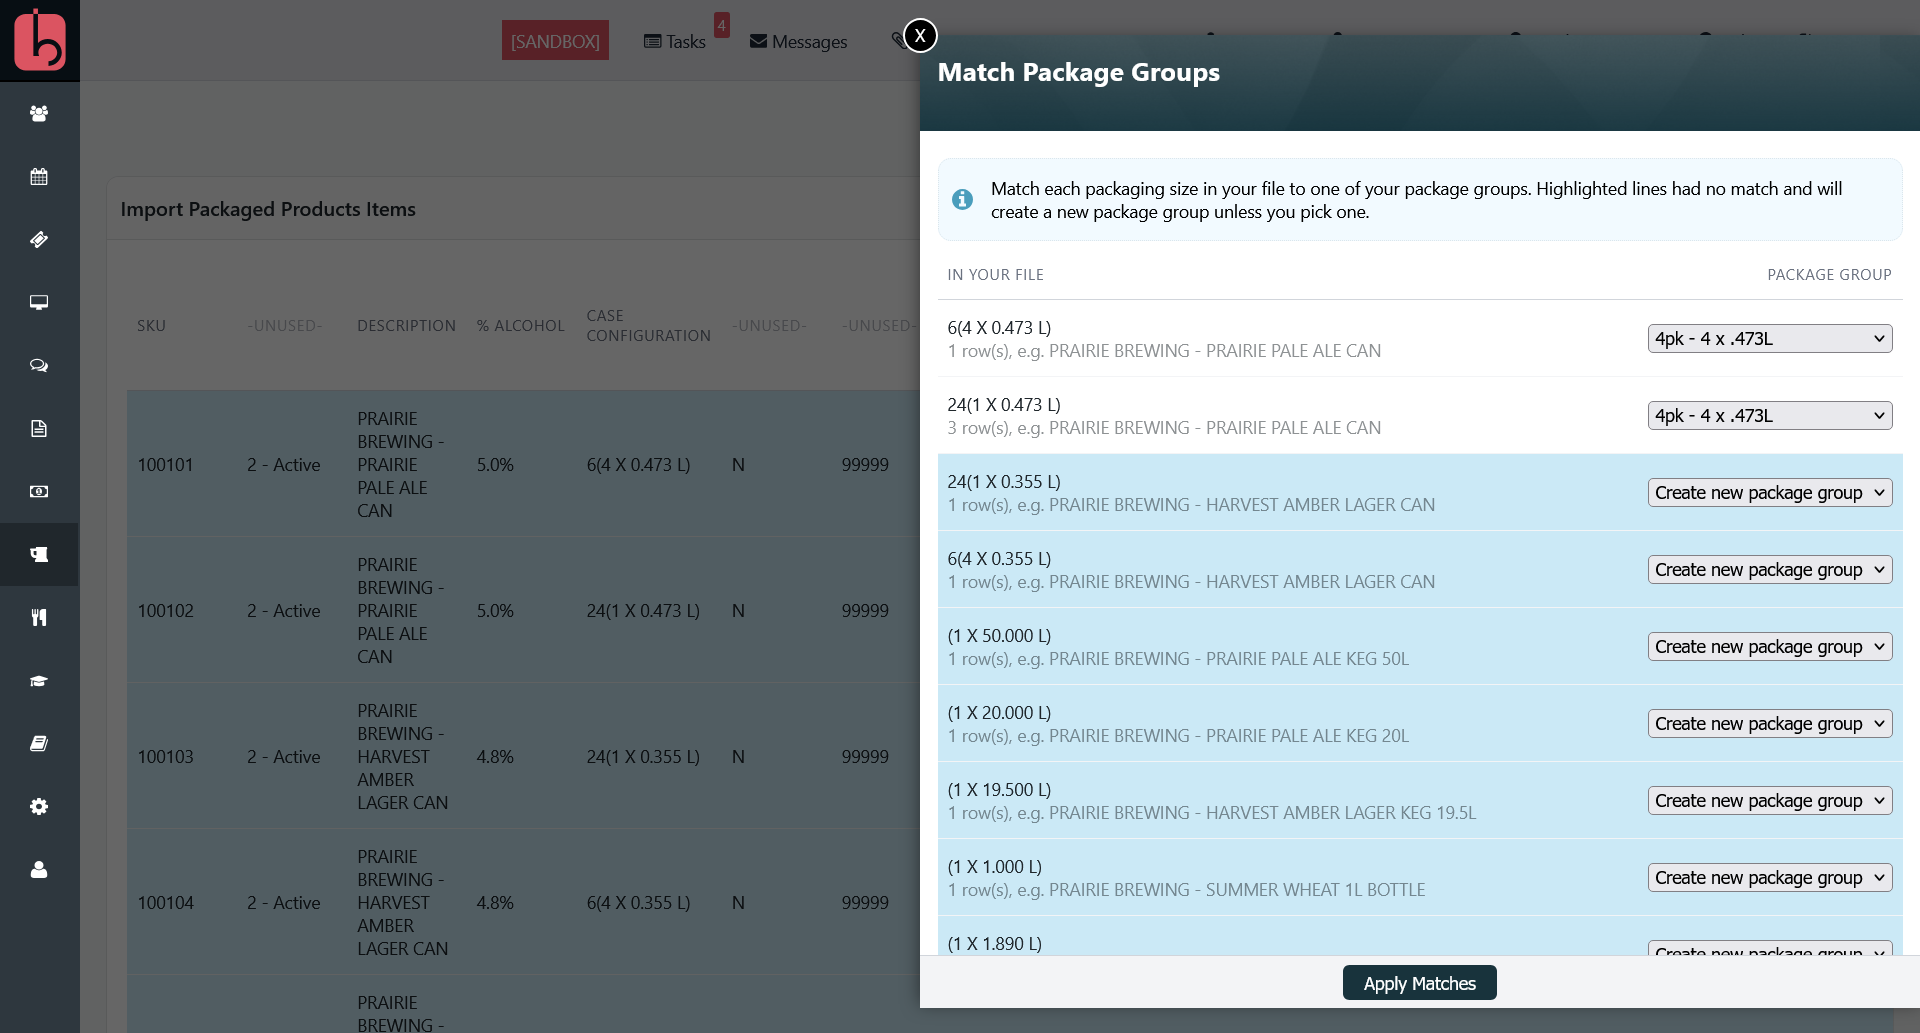Click the Apply Matches button

coord(1419,983)
